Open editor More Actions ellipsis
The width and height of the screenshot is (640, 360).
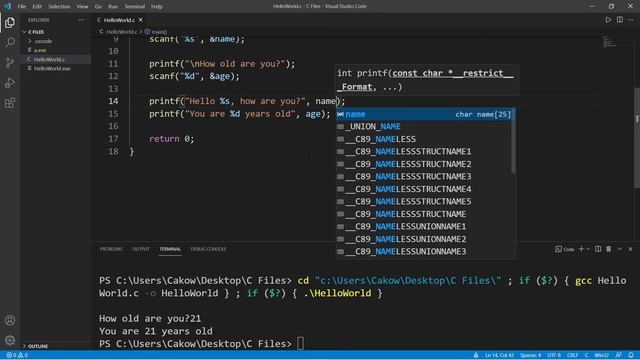pos(631,20)
